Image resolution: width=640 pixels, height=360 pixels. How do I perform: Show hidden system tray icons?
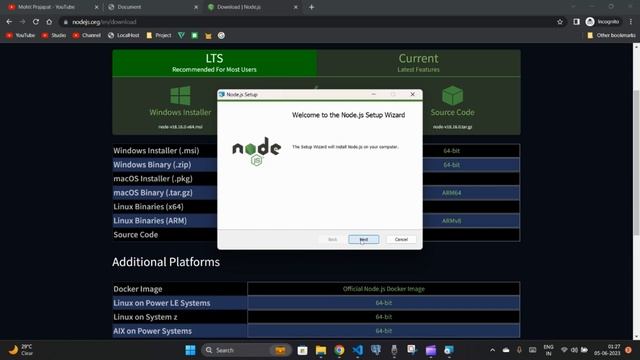point(492,350)
